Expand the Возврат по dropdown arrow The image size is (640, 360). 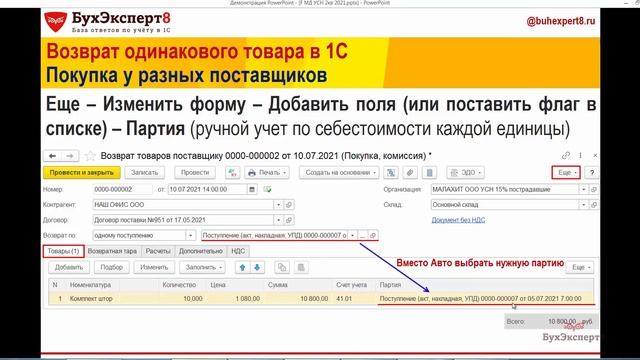pyautogui.click(x=190, y=236)
